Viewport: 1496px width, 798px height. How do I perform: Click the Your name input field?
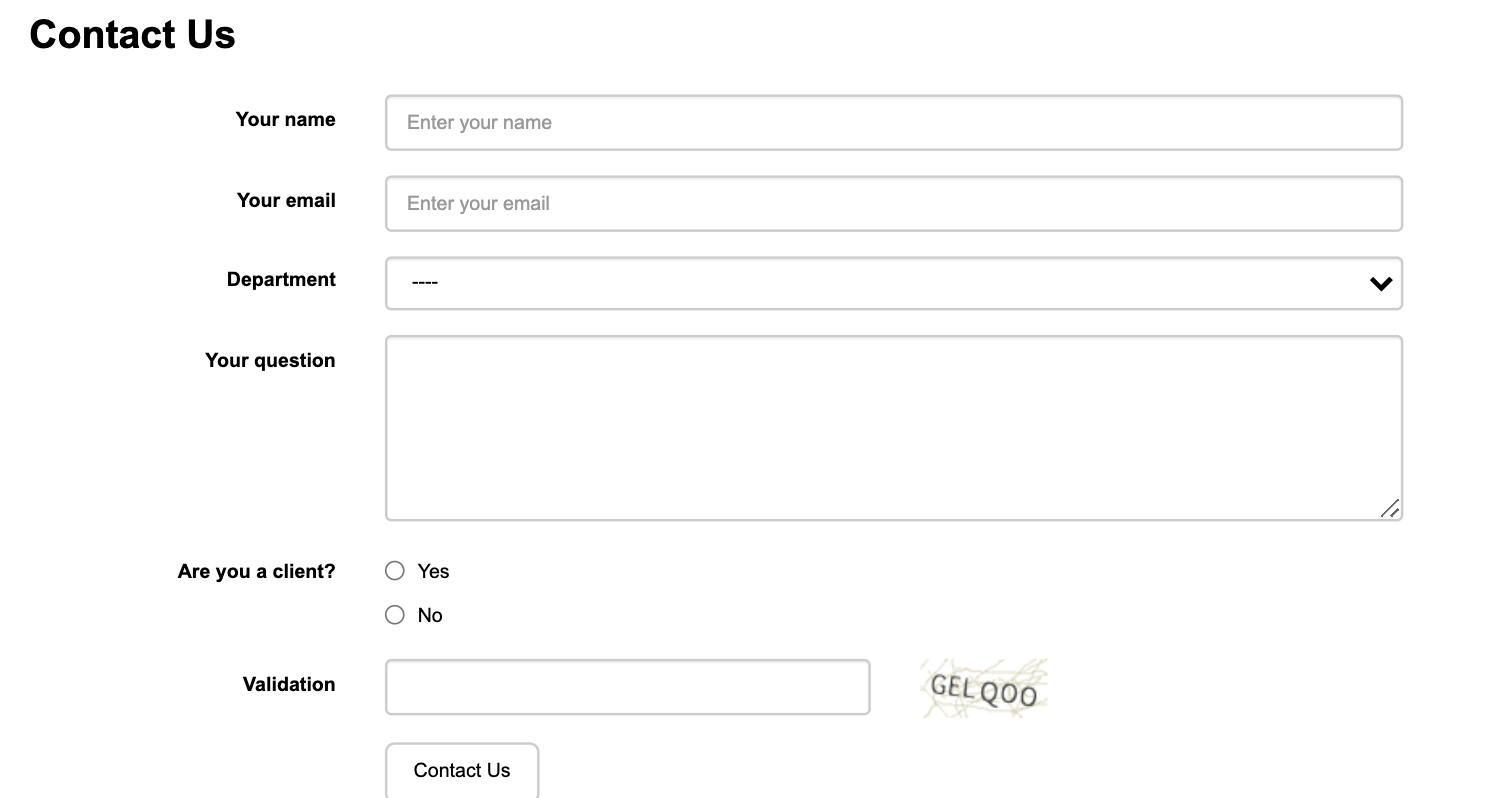894,123
